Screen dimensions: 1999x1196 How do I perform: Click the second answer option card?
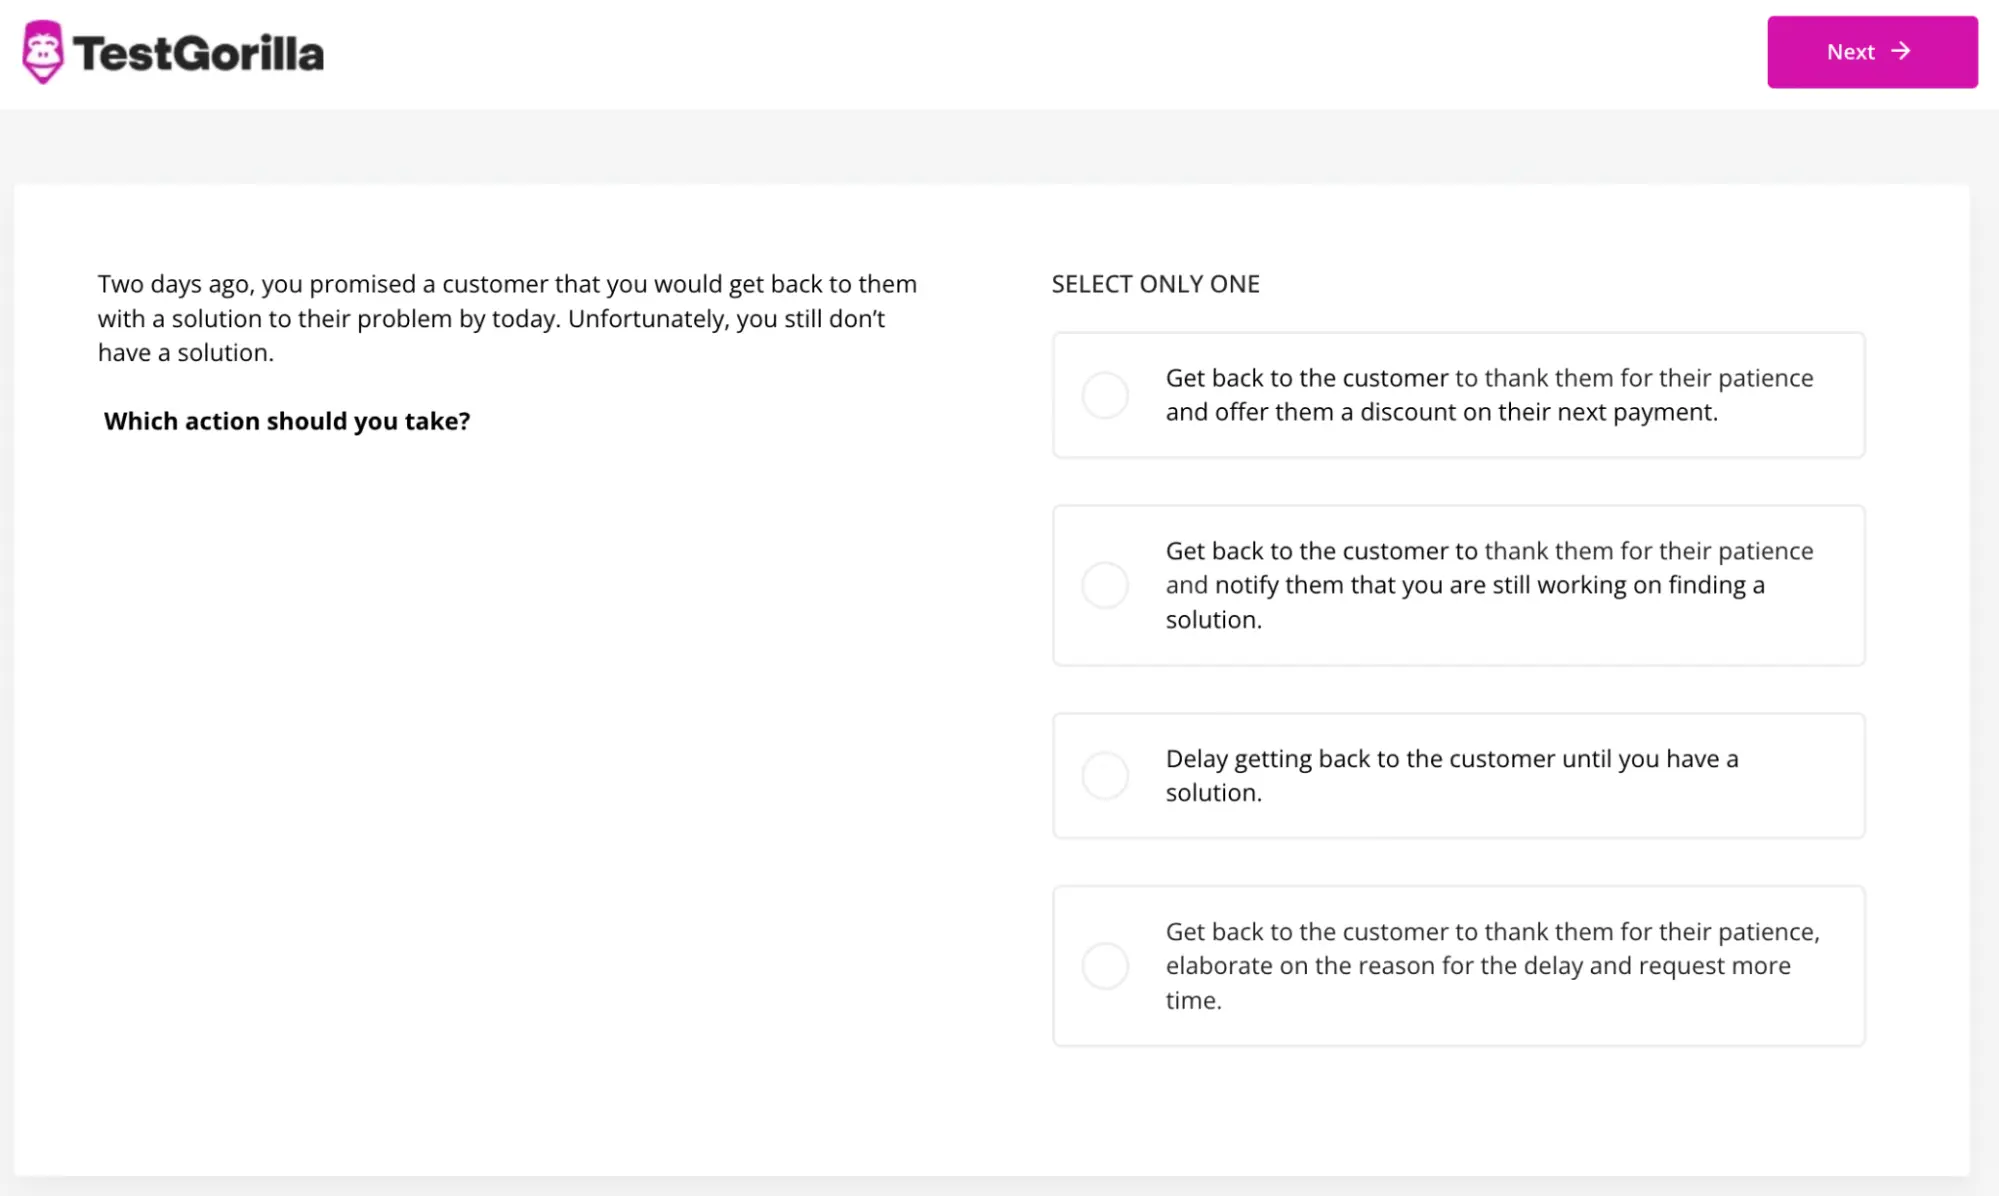[1458, 585]
